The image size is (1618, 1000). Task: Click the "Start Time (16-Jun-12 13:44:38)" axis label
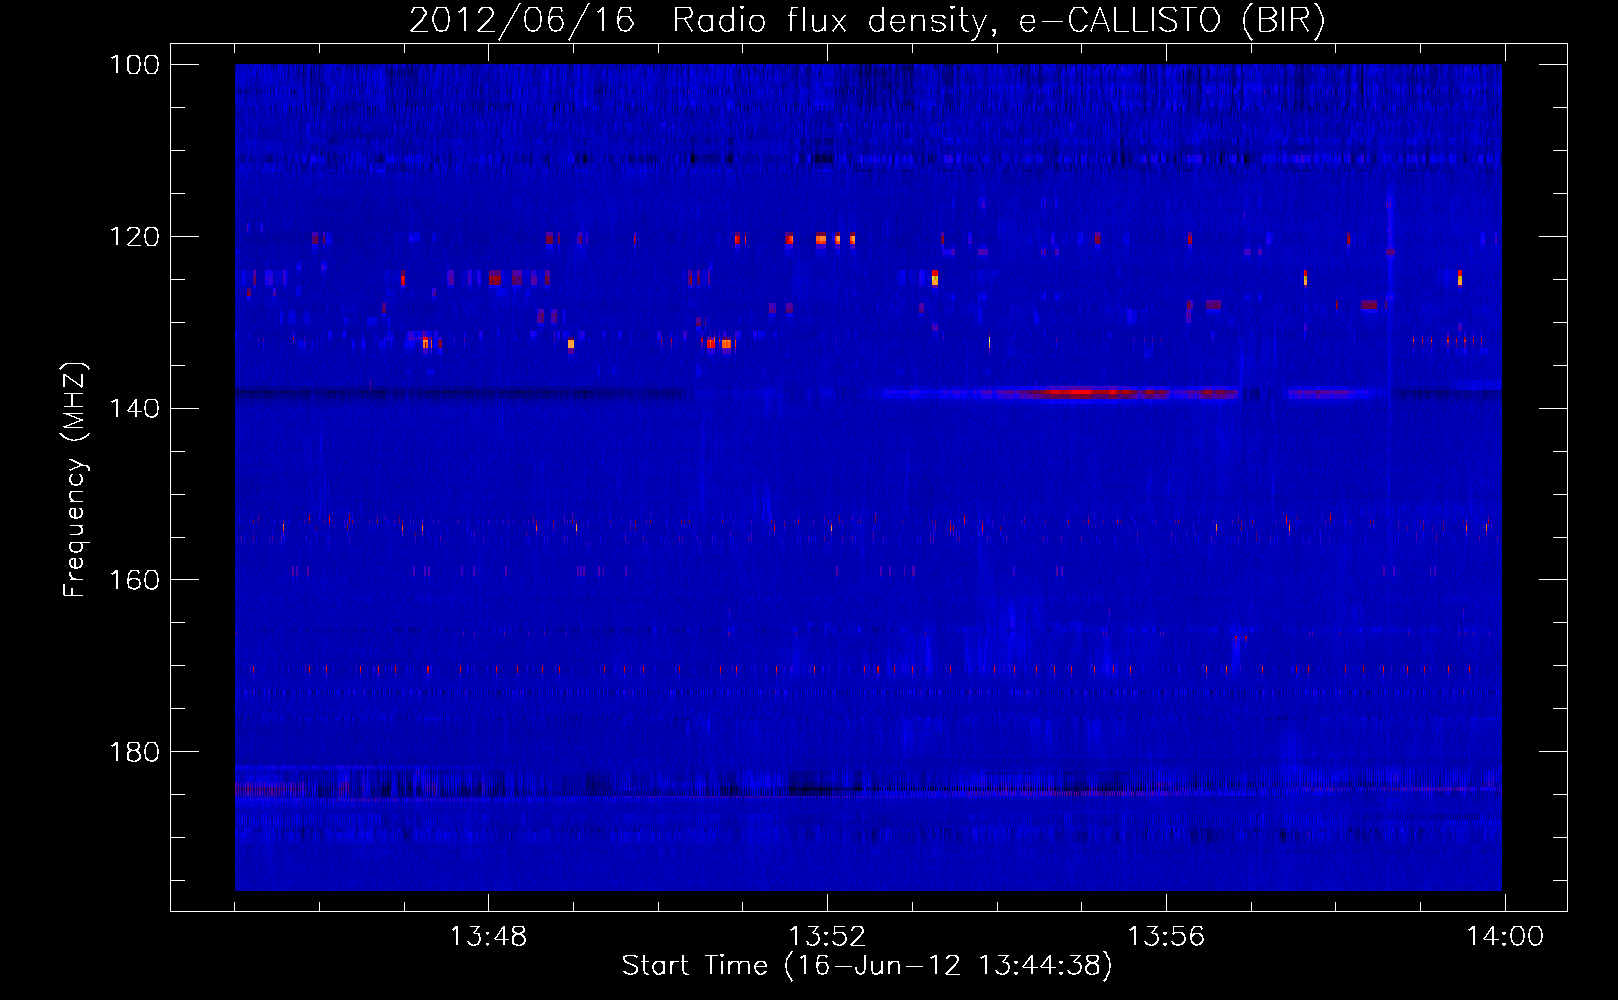coord(867,966)
